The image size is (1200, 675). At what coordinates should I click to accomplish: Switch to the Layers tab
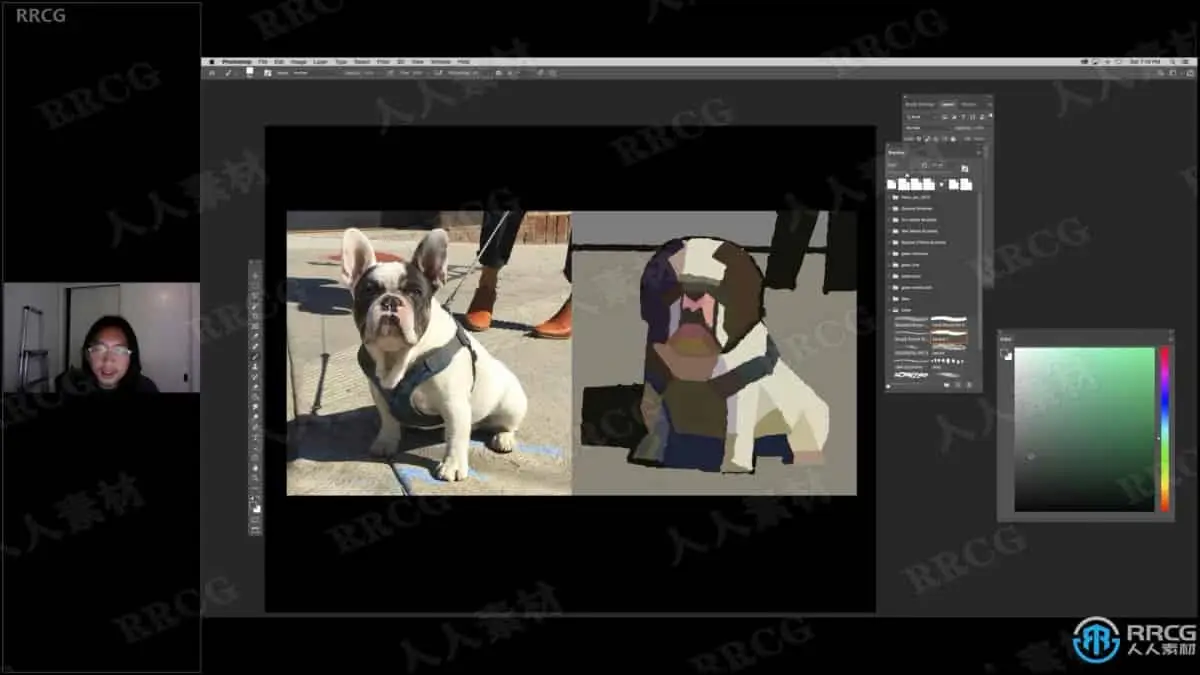[948, 104]
